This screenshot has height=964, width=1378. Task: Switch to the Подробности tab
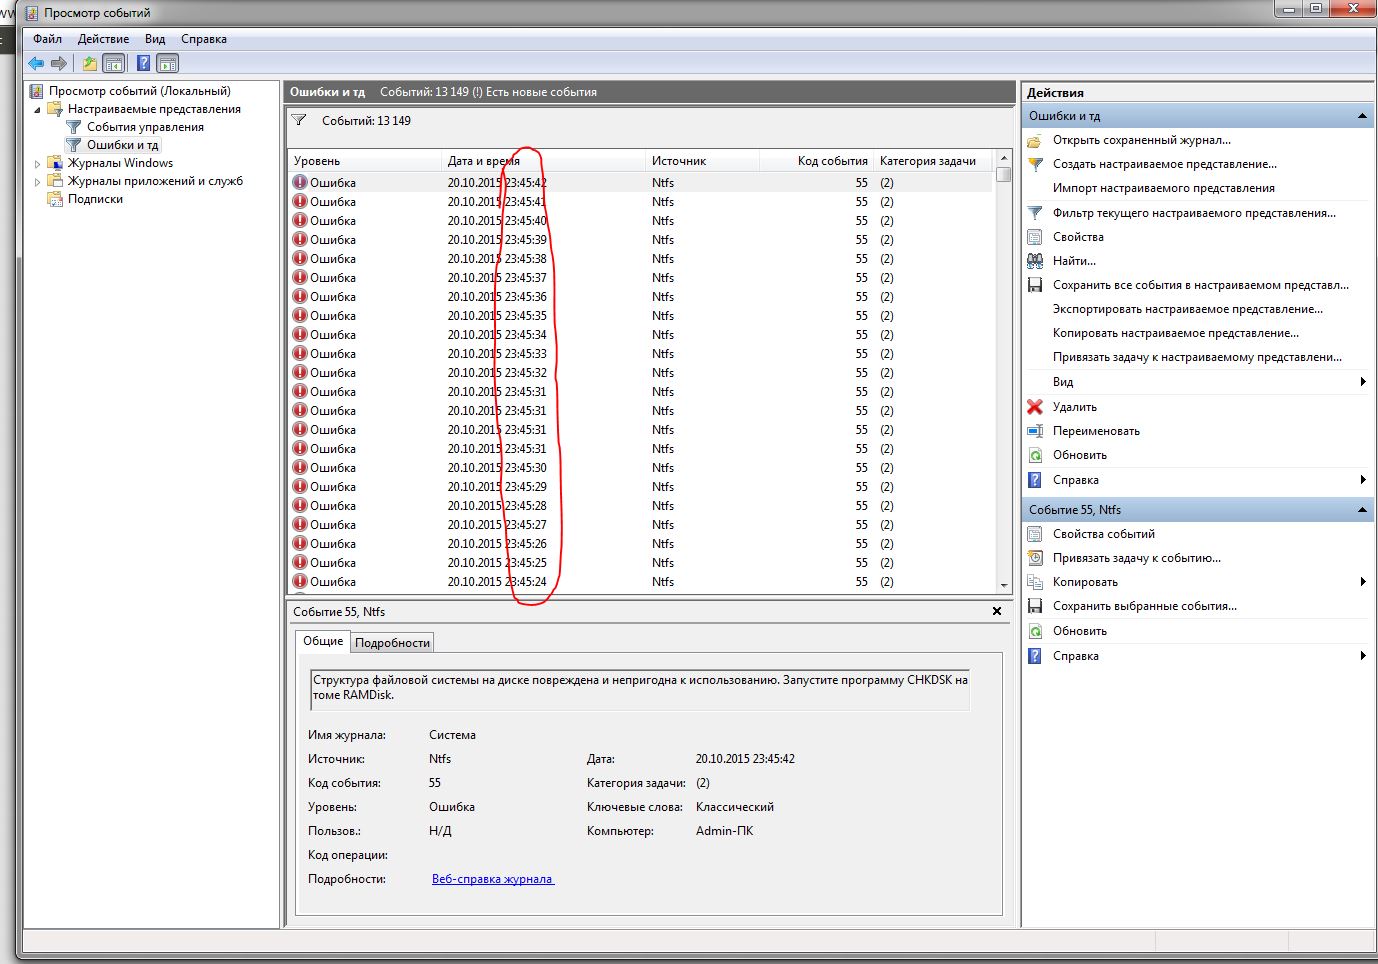(392, 643)
